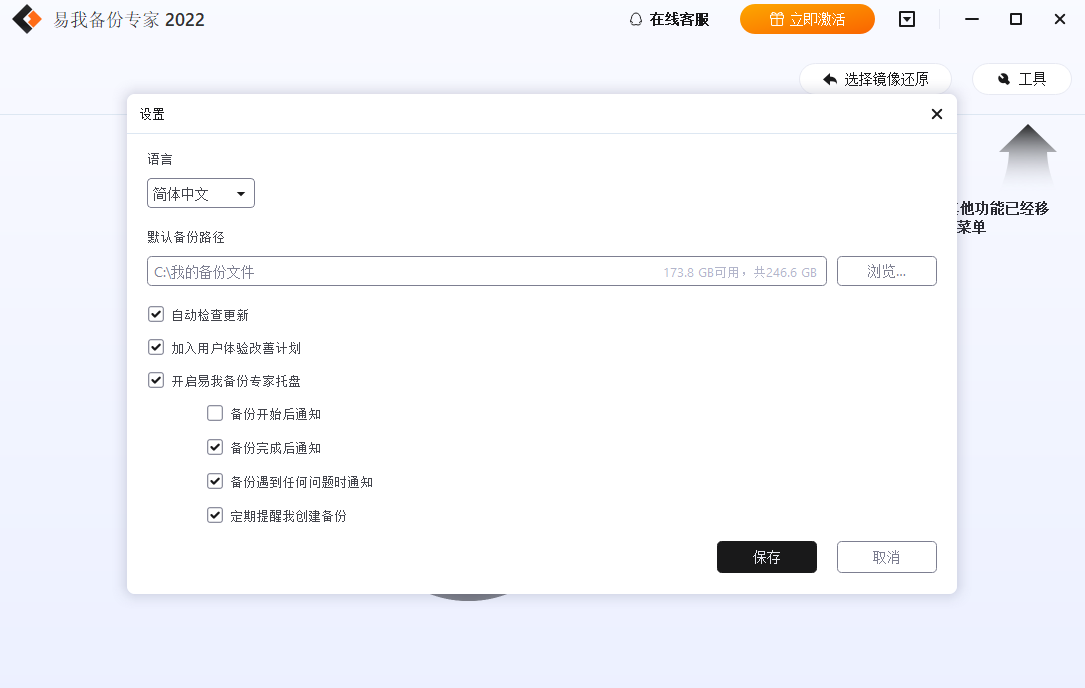Toggle 加入用户体验改善计划 checkbox

[156, 347]
